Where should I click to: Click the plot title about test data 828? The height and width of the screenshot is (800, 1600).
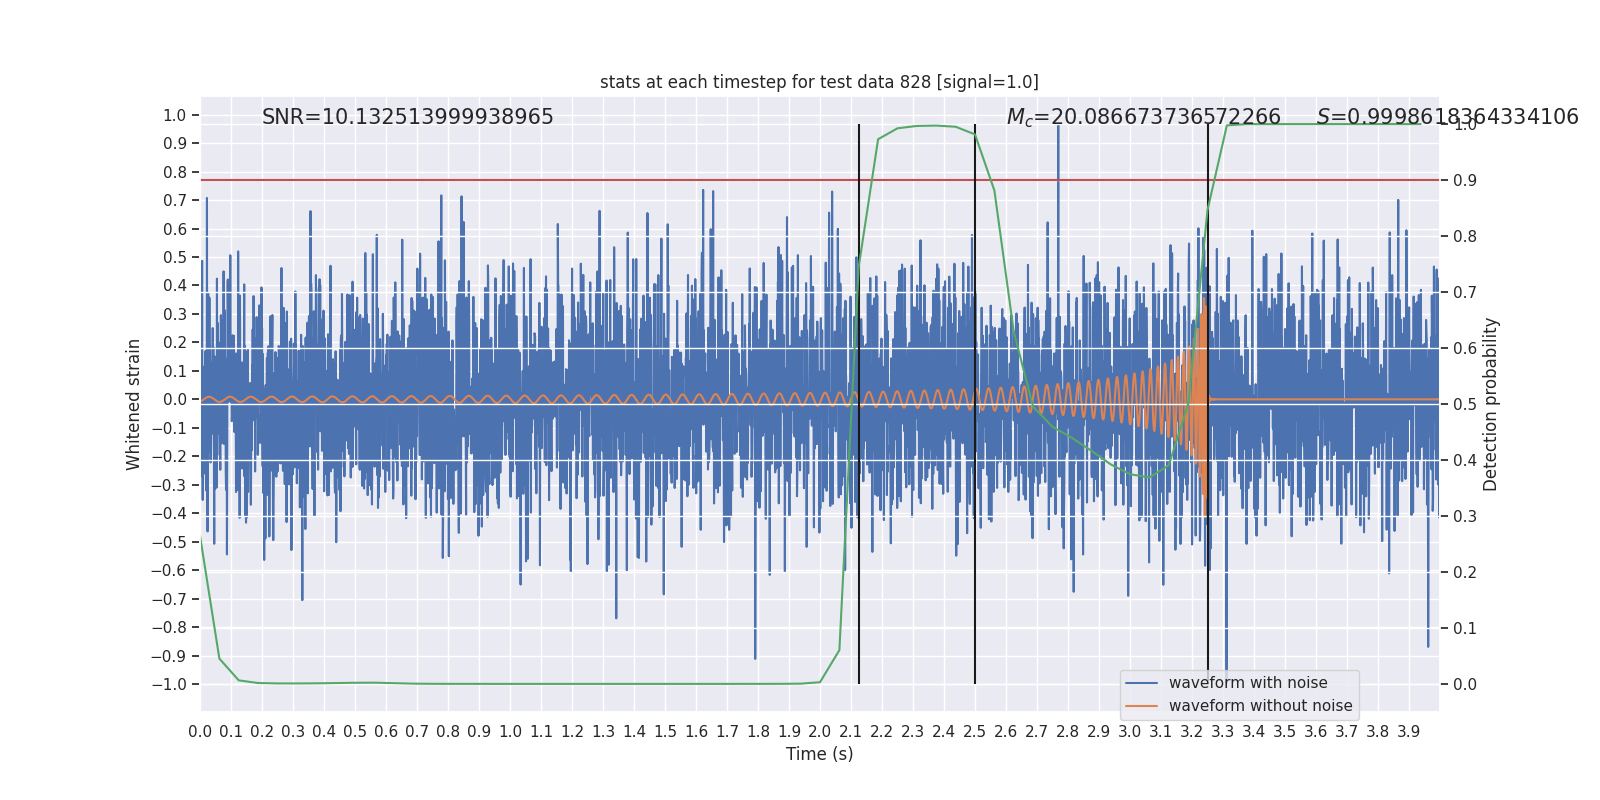(819, 82)
